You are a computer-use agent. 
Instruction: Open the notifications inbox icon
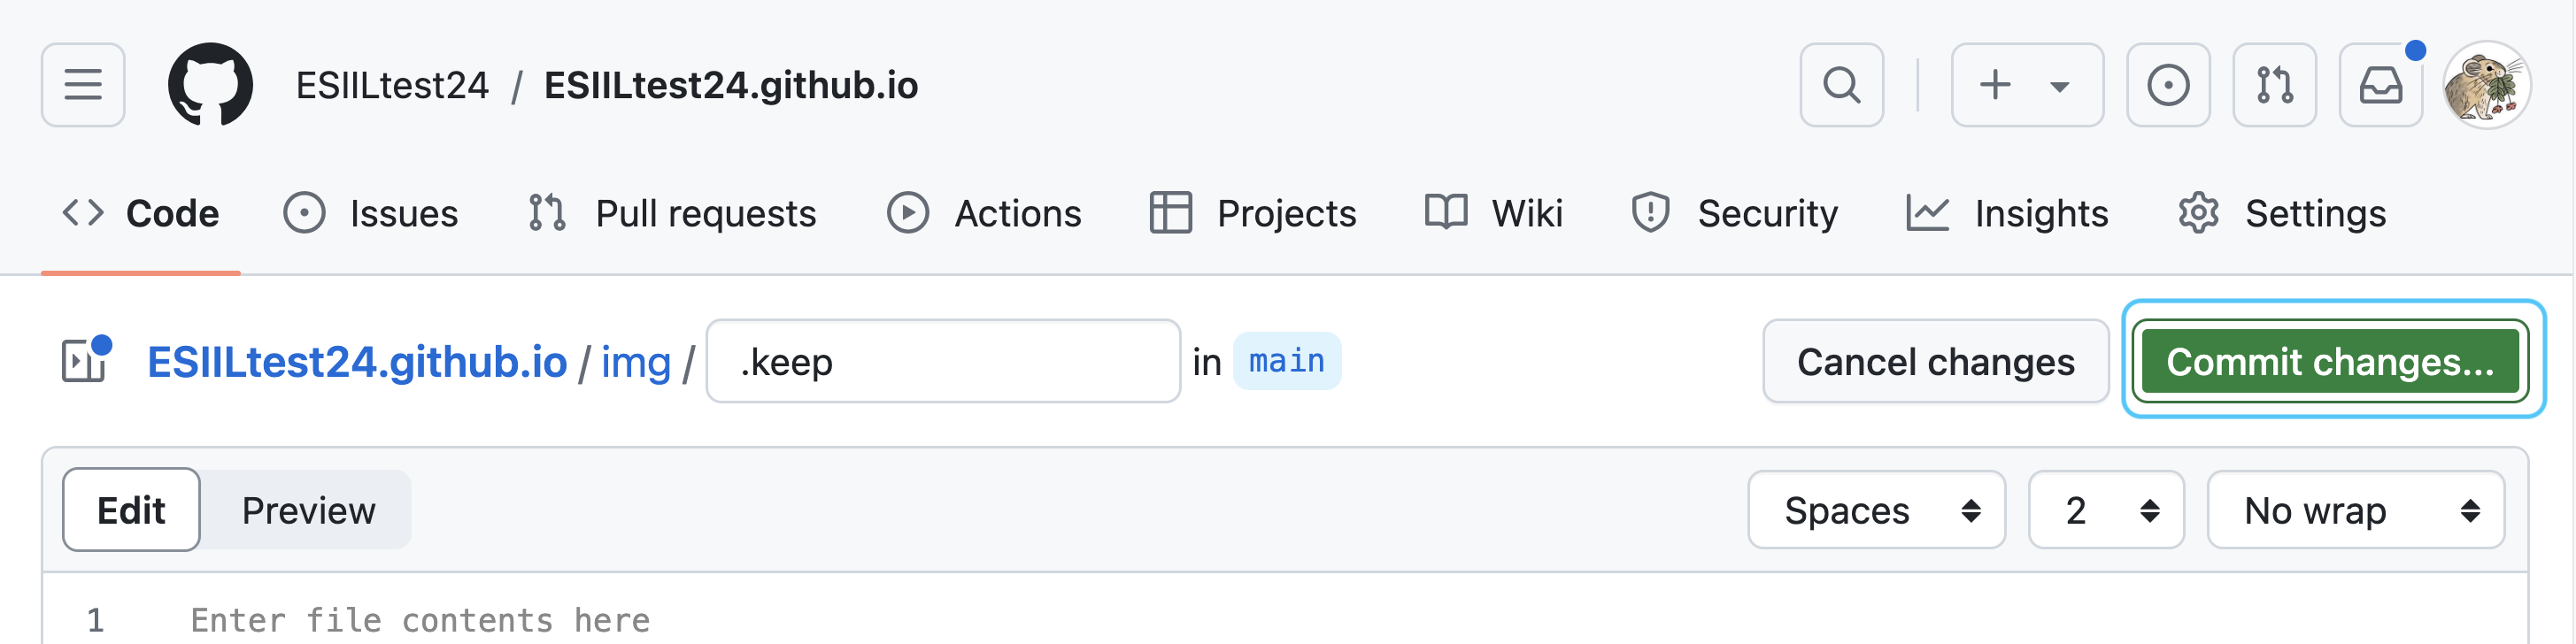click(2380, 85)
